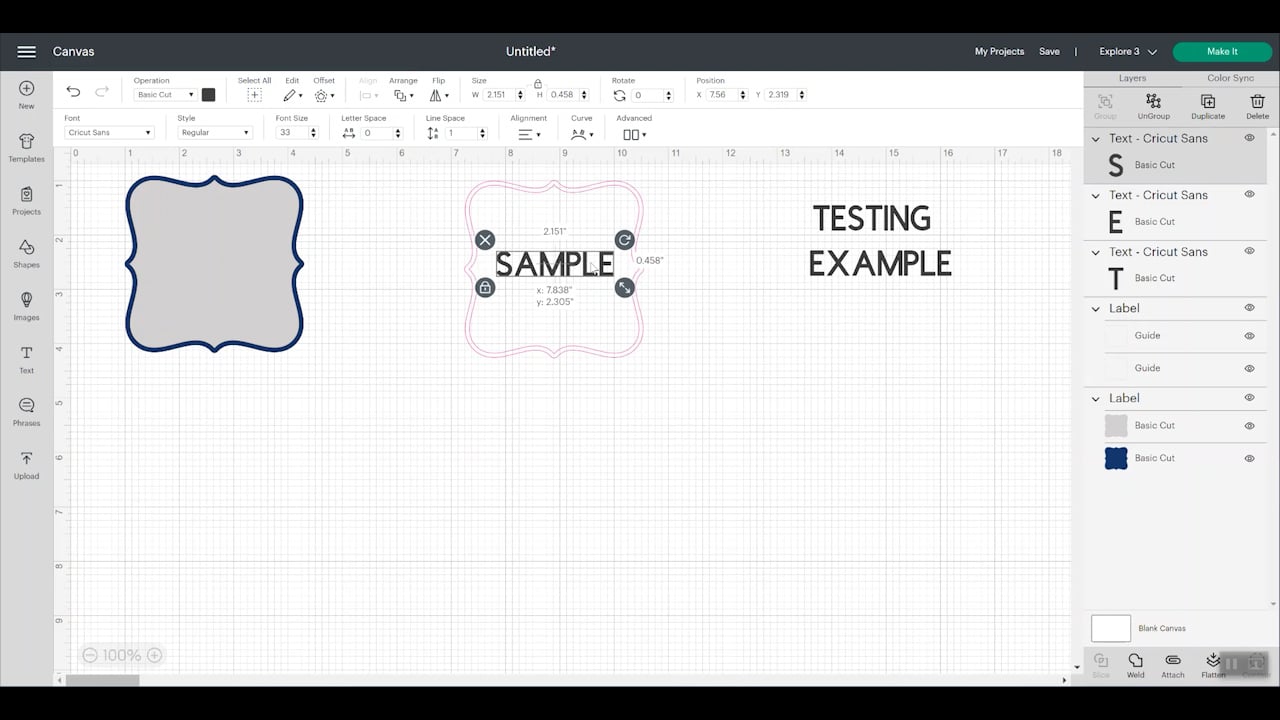Hide the blue Basic Cut layer
Viewport: 1280px width, 720px height.
click(1249, 458)
